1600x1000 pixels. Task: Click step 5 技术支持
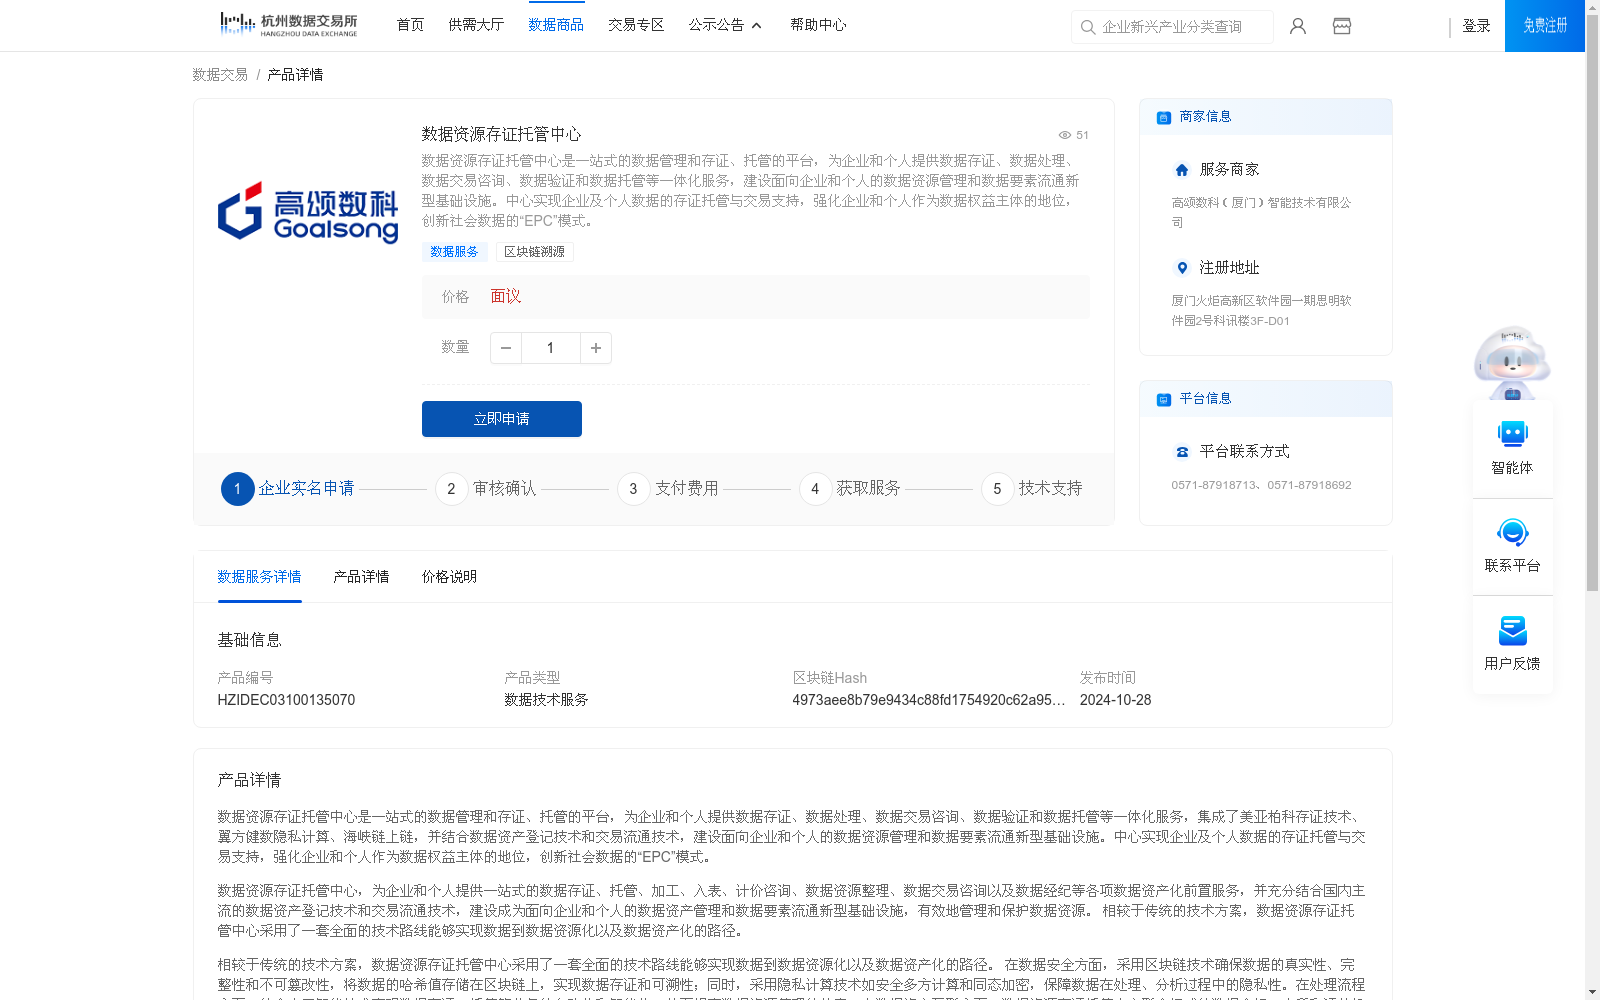pos(1032,489)
